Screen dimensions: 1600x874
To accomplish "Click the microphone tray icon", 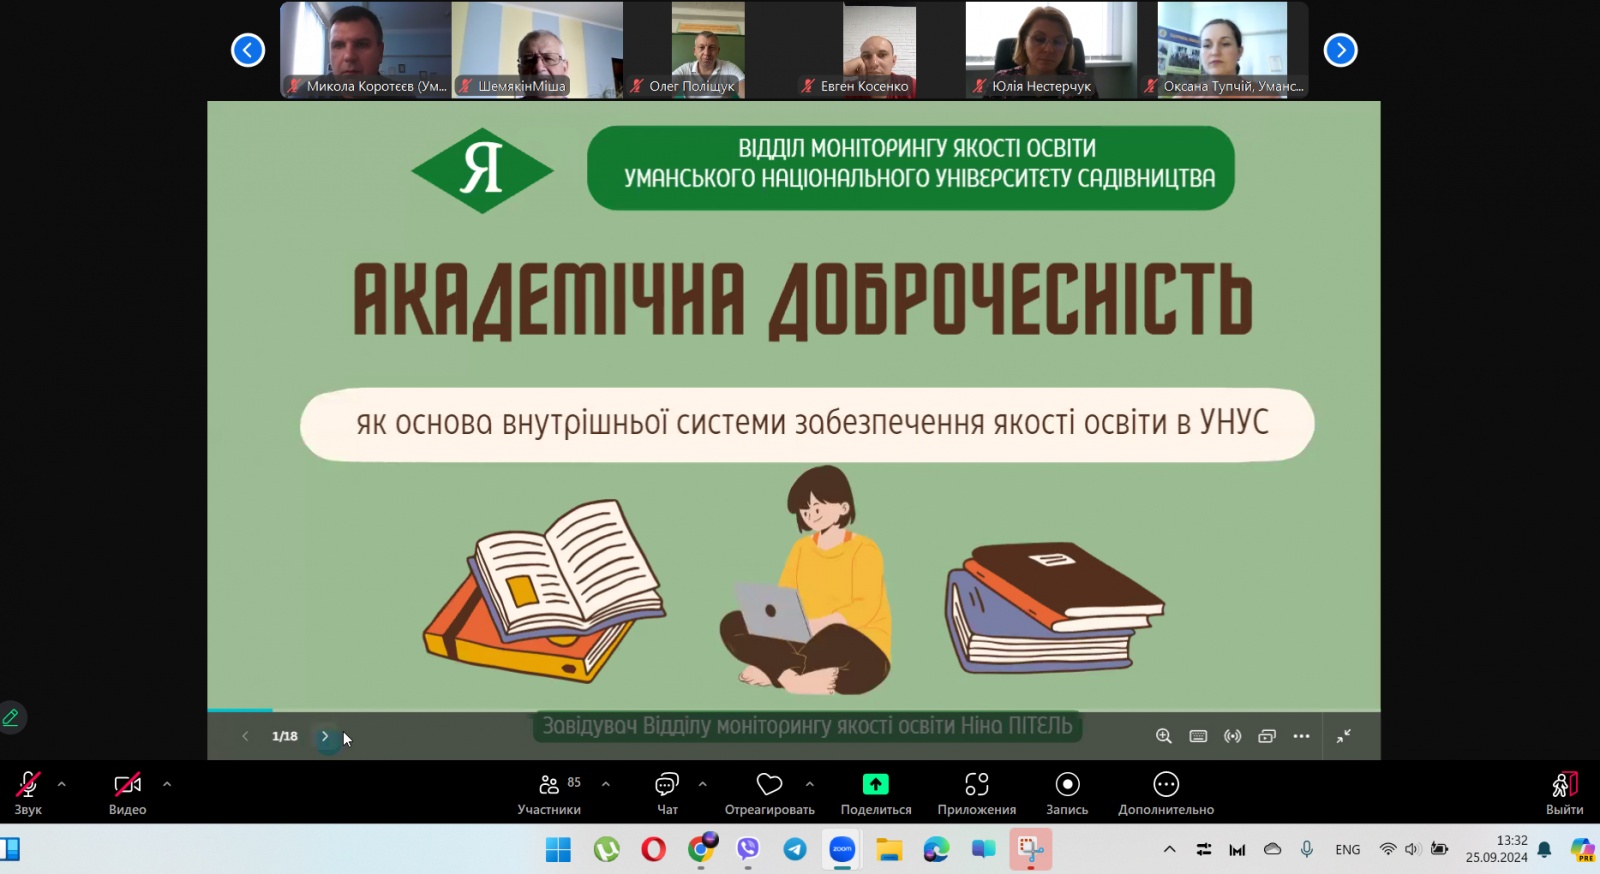I will (1306, 849).
